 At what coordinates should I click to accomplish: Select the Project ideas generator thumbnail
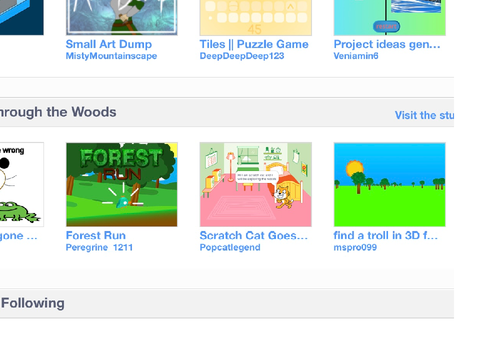[x=390, y=17]
